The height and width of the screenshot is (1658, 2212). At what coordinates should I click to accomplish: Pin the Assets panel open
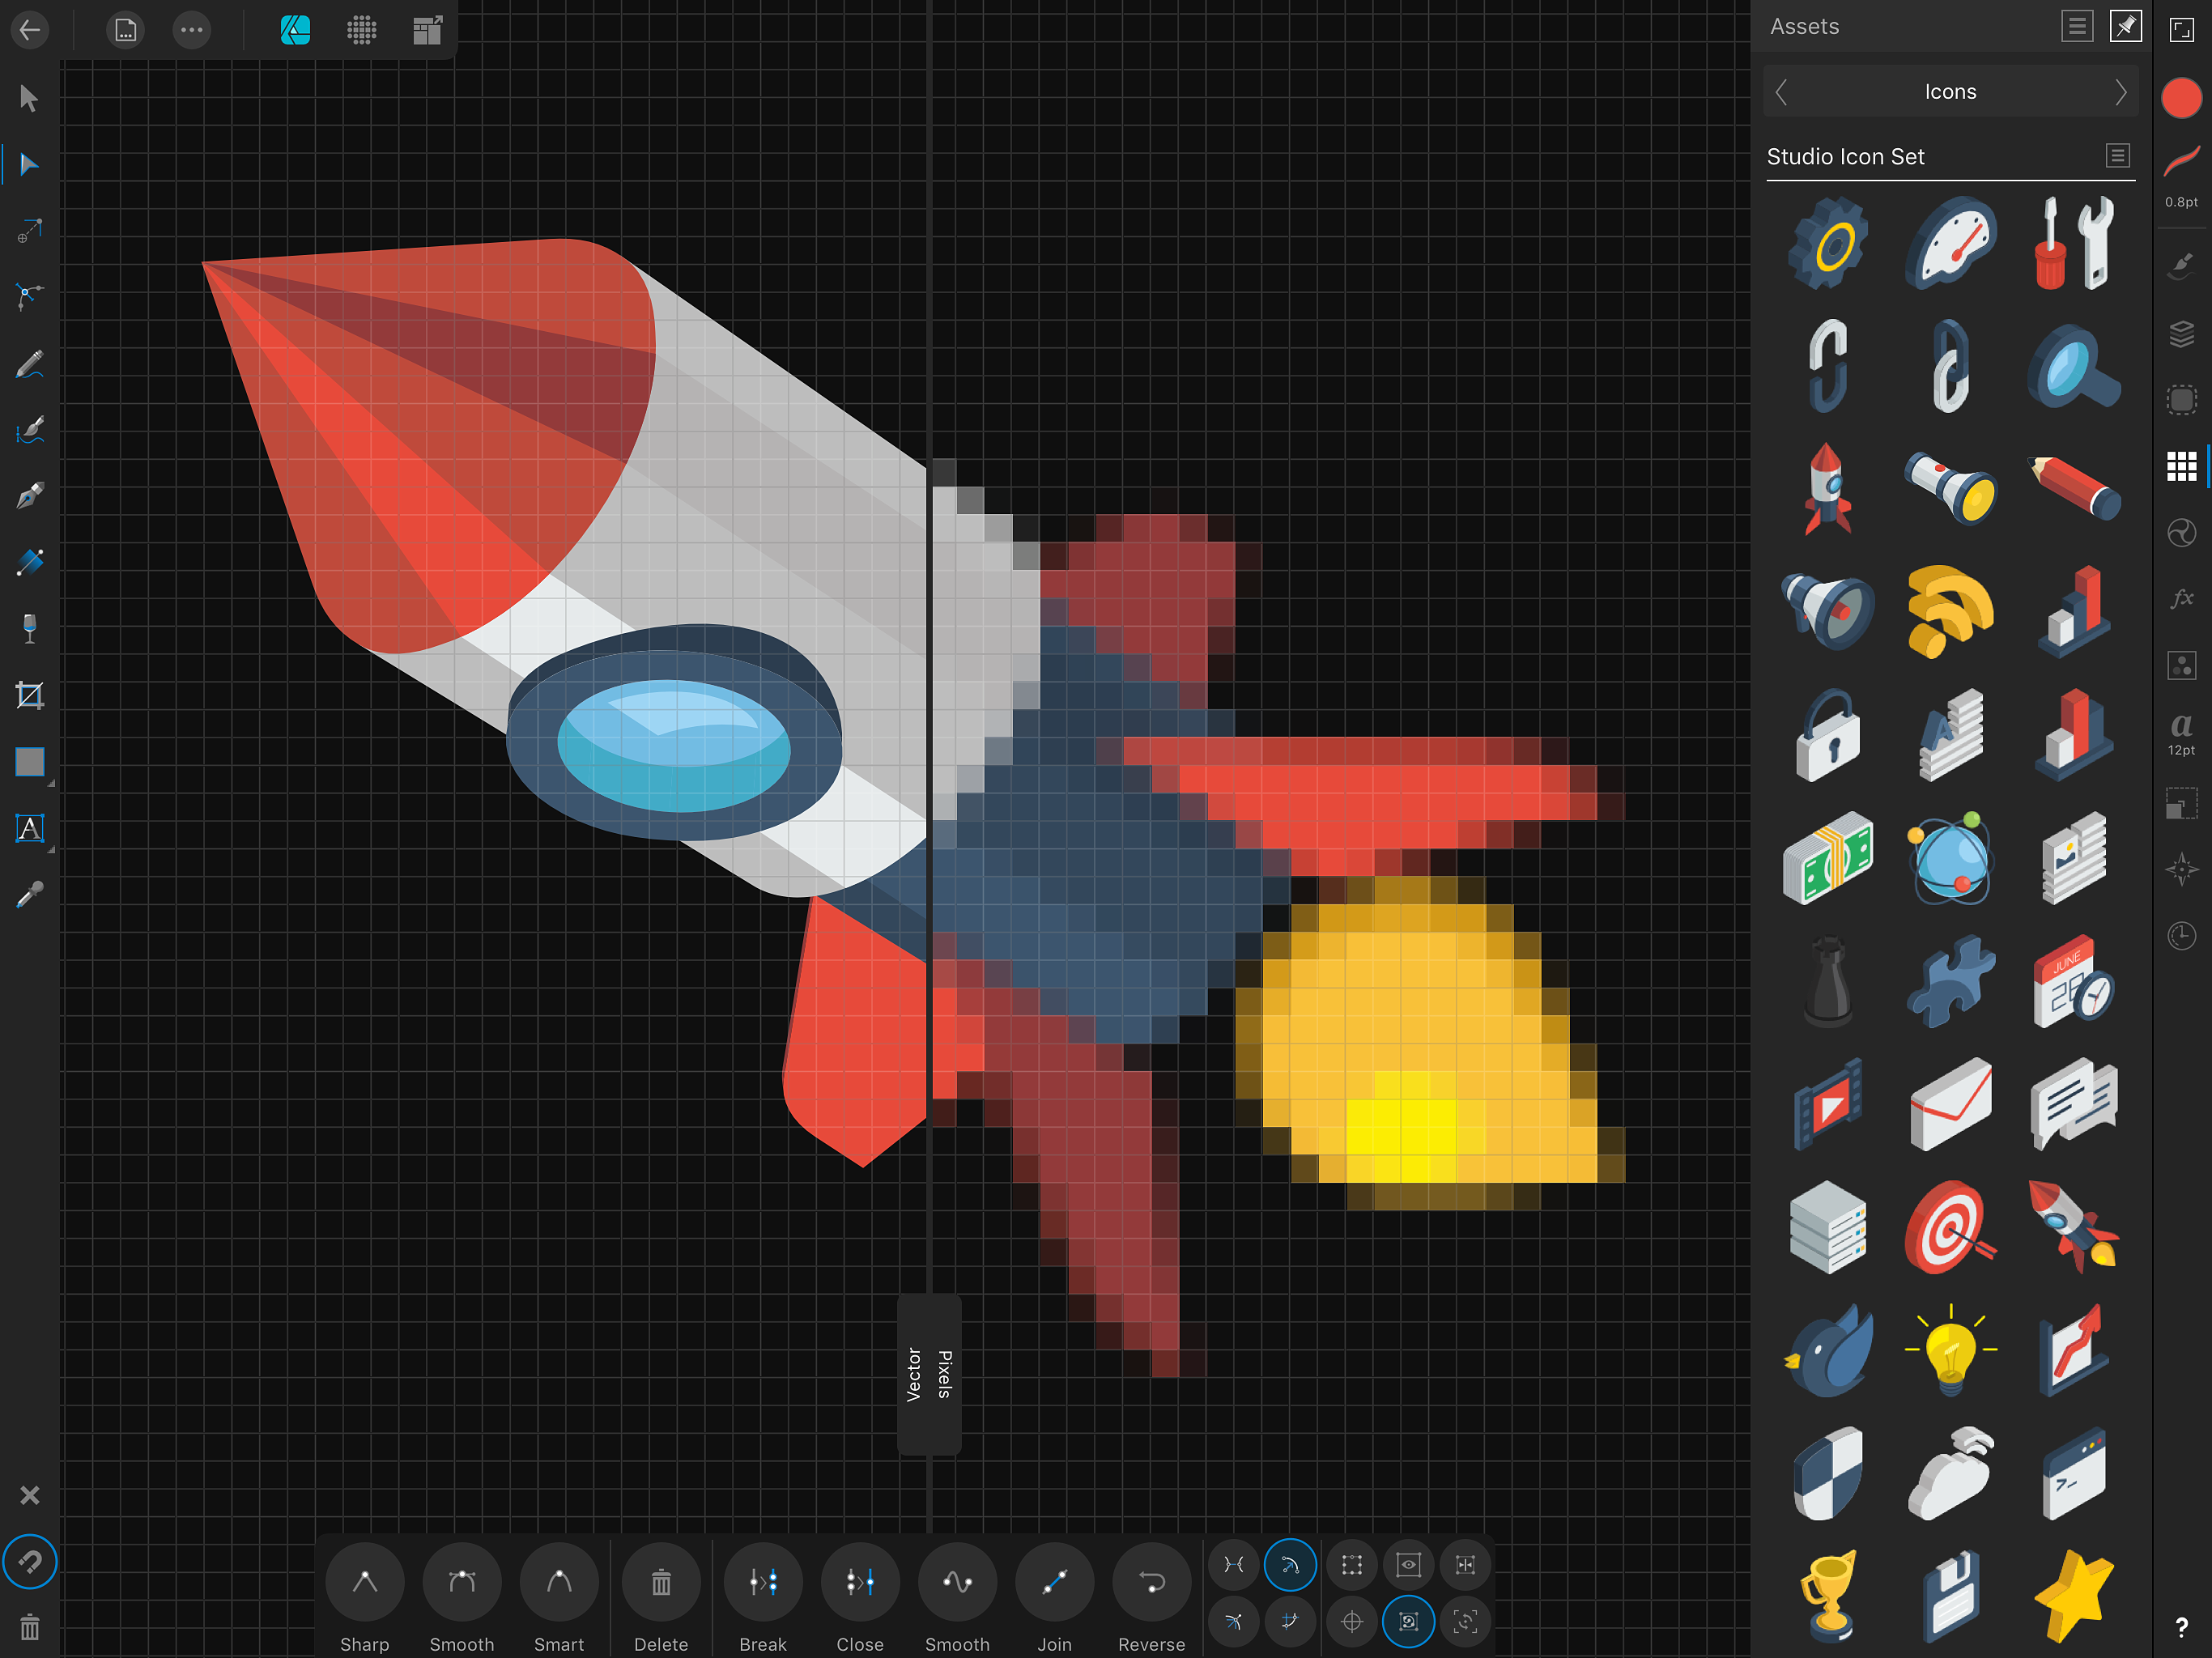(x=2125, y=27)
